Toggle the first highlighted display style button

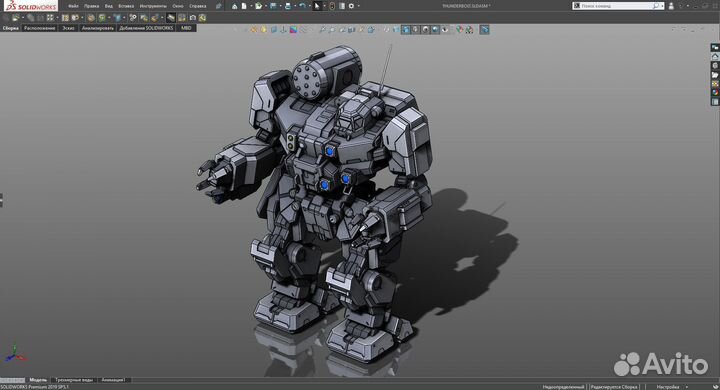pos(405,30)
